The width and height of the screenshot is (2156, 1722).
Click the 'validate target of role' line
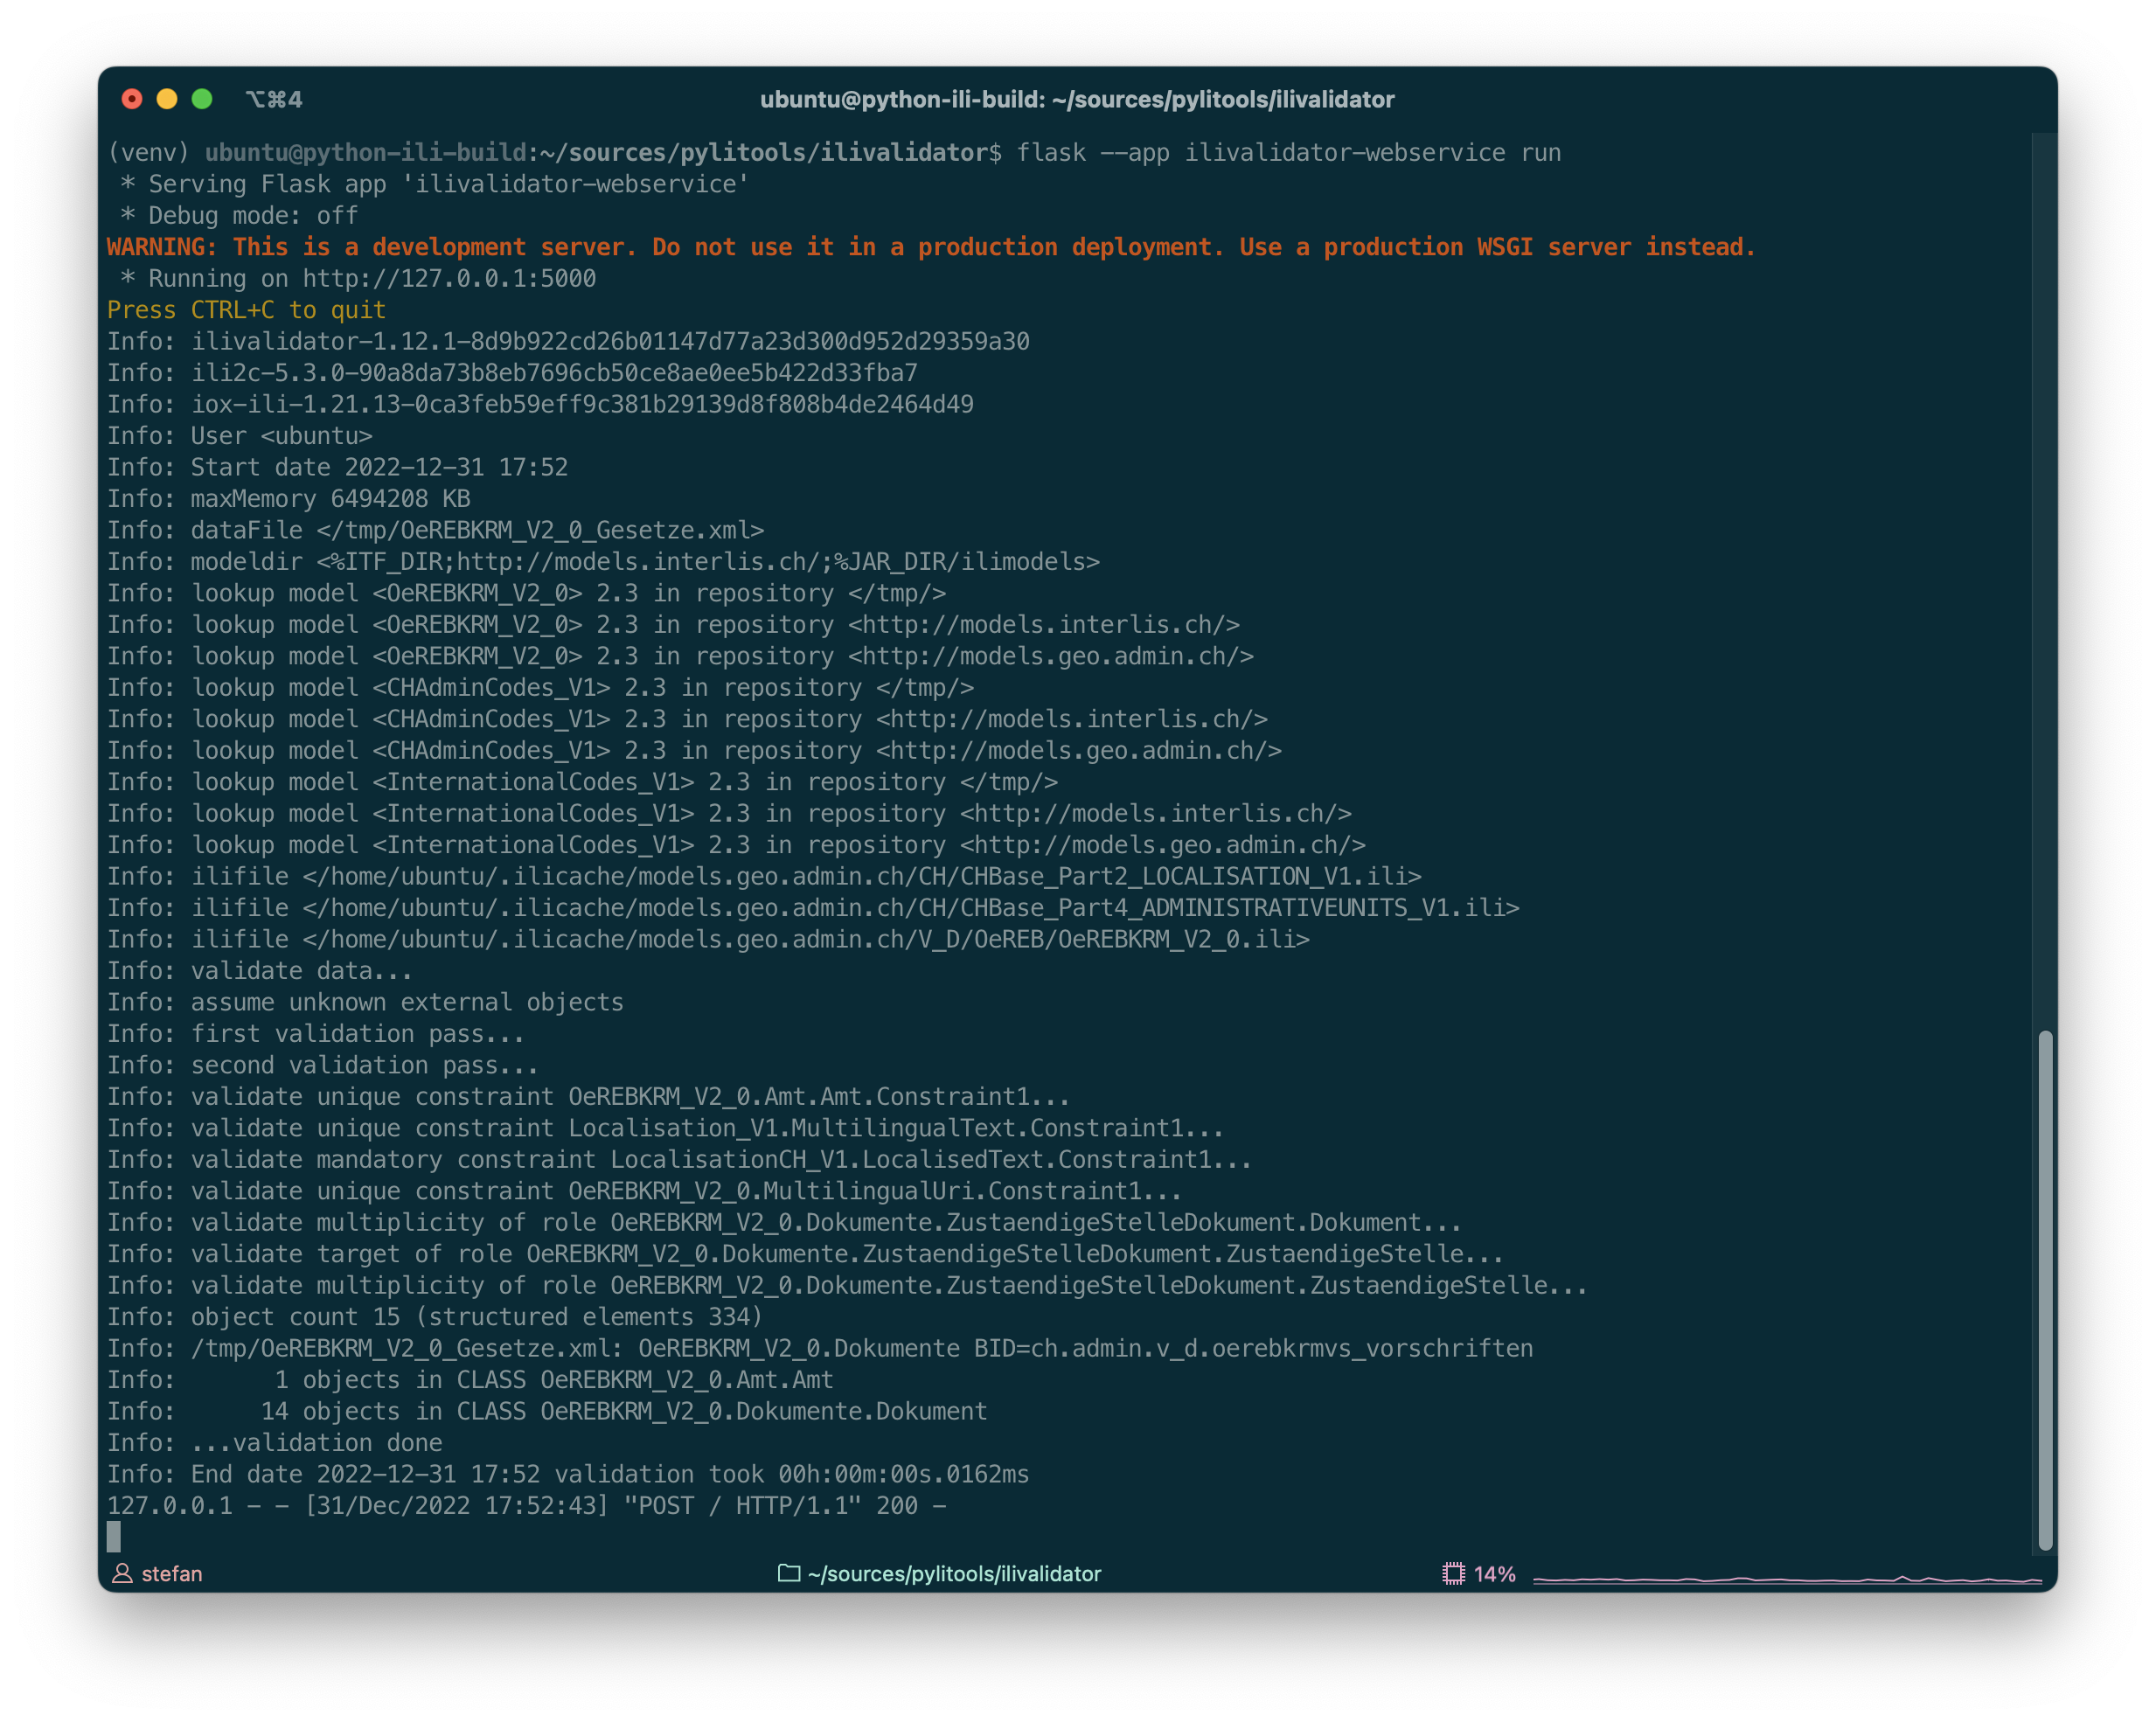click(806, 1255)
